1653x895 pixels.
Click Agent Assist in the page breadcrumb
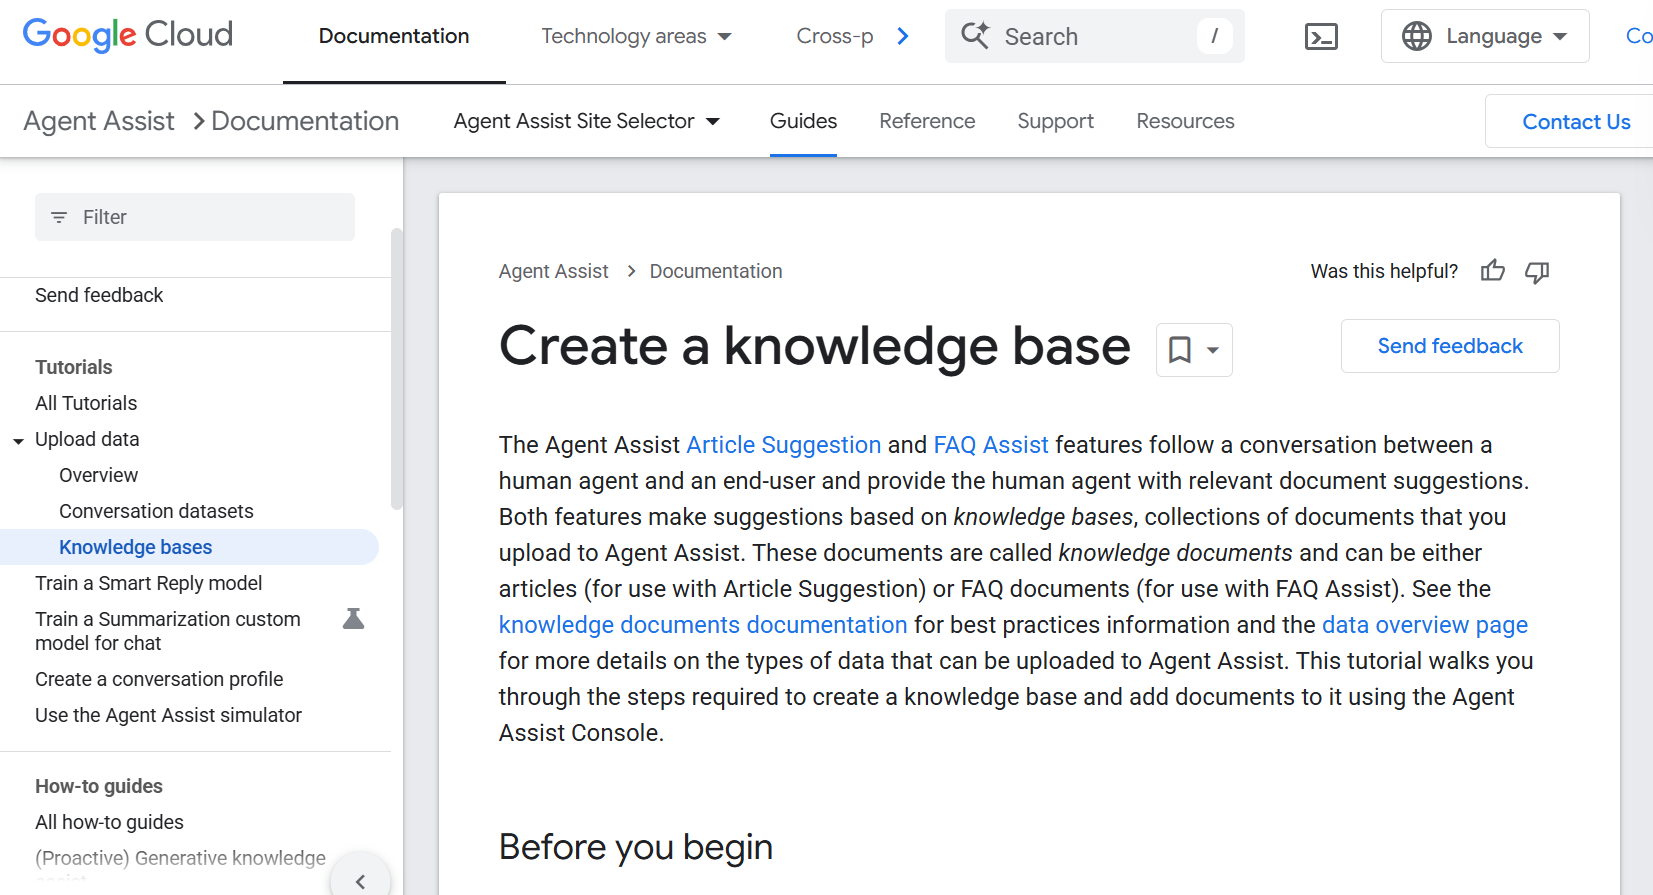[553, 271]
